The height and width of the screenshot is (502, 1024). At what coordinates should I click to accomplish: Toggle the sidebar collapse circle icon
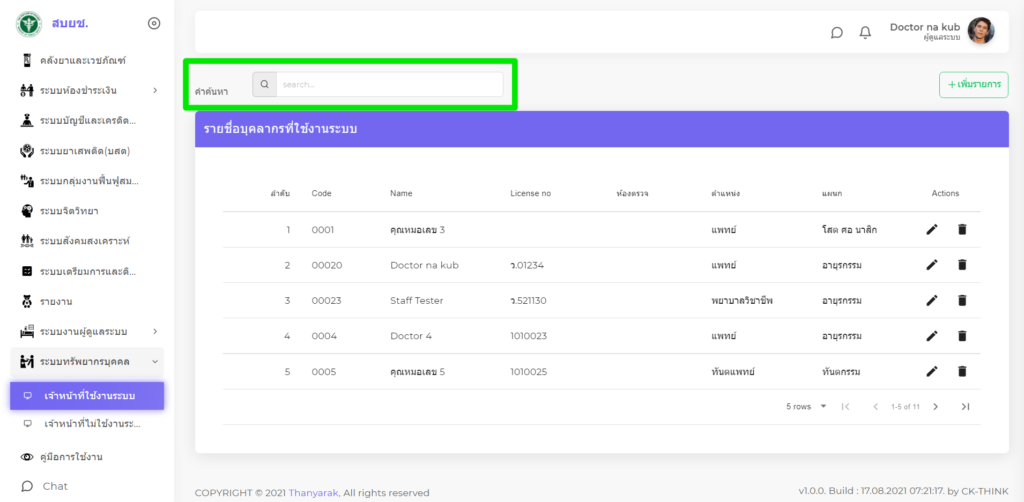click(153, 23)
